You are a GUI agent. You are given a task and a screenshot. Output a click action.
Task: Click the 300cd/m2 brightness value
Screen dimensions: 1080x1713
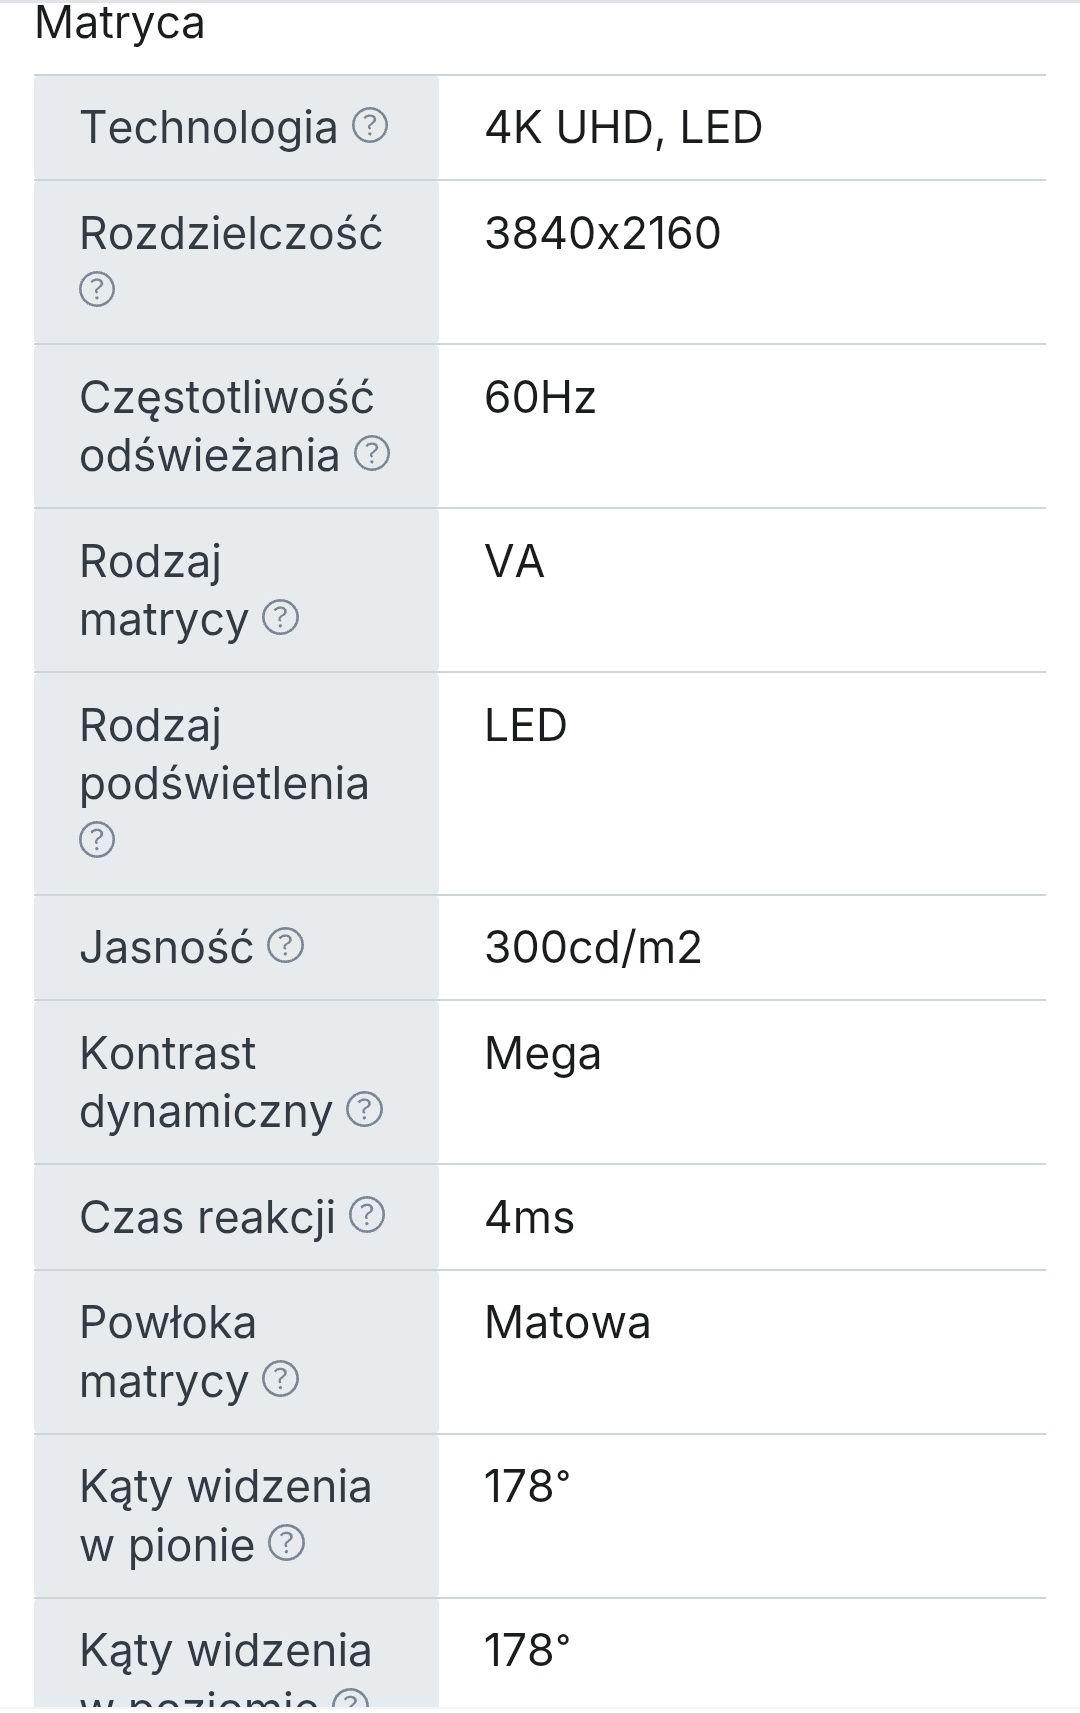coord(593,948)
